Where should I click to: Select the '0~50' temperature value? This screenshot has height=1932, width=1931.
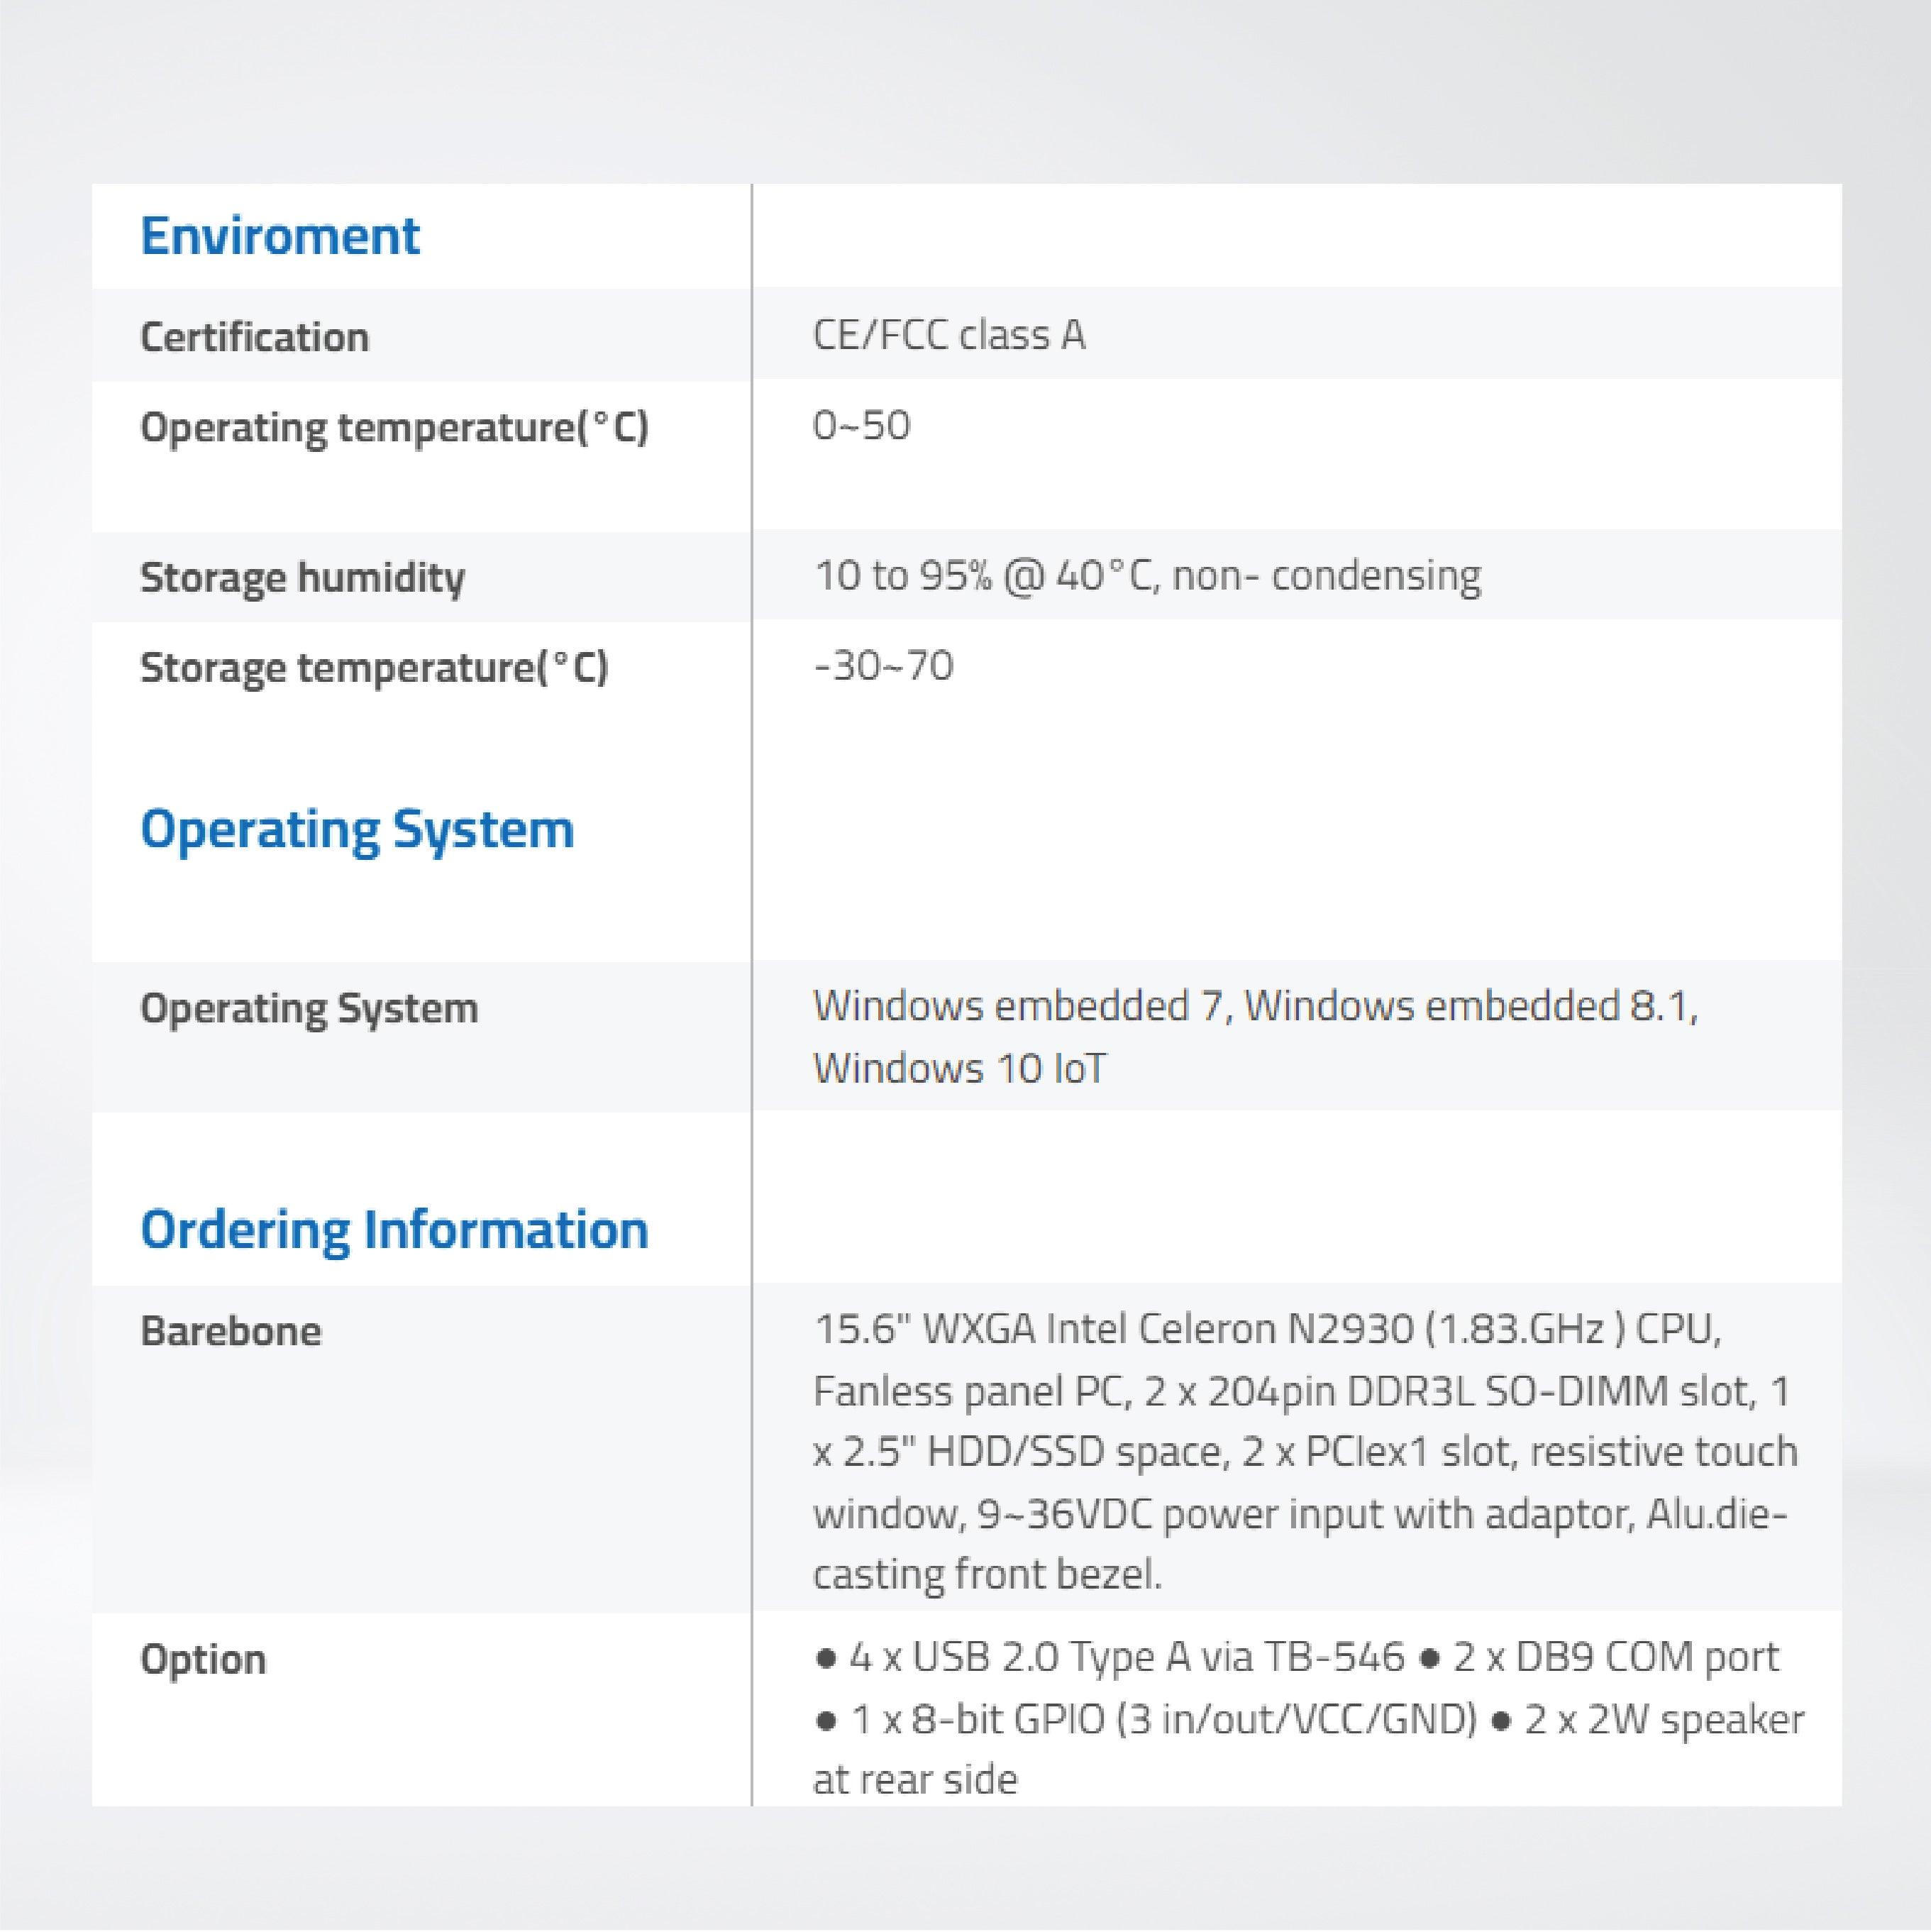click(861, 426)
